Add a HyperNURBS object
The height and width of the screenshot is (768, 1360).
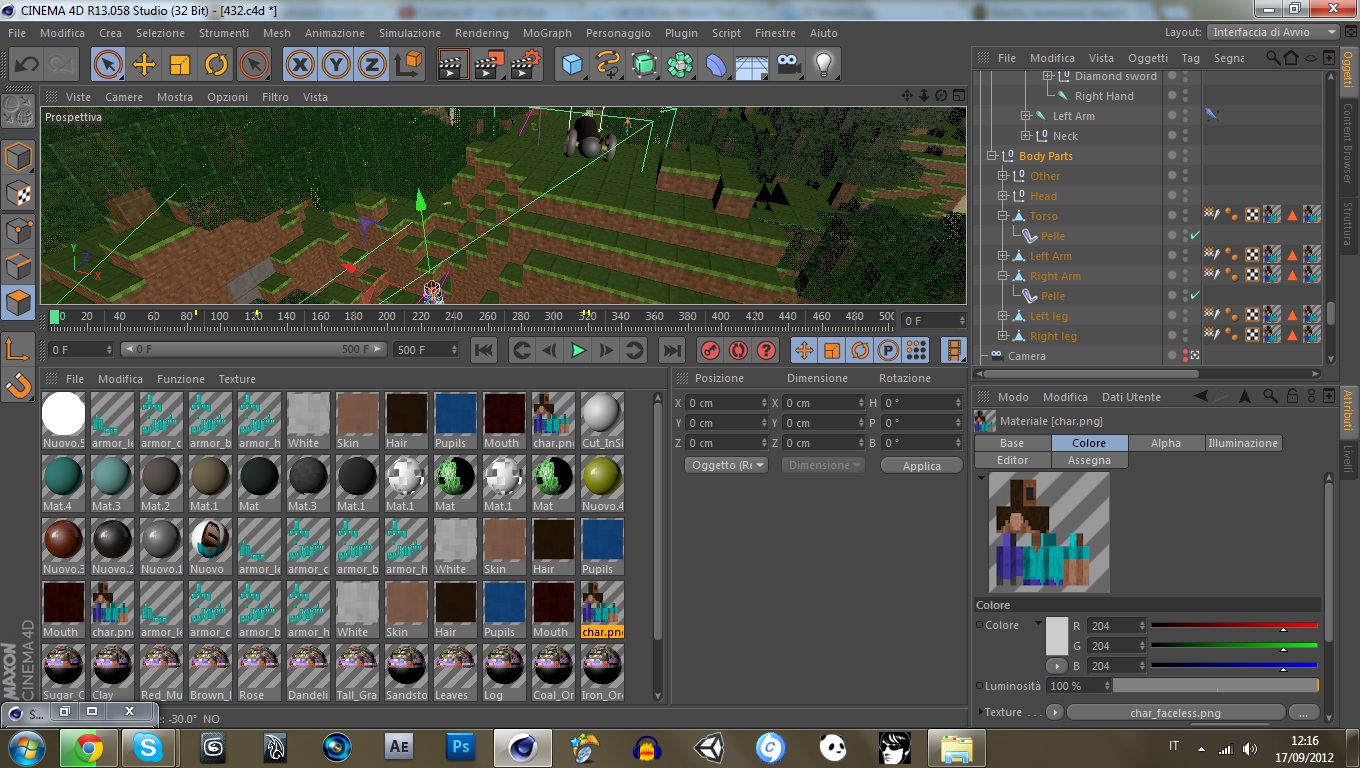pos(644,65)
